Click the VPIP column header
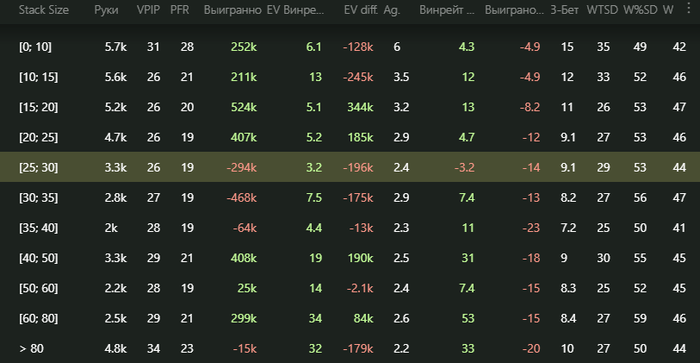Image resolution: width=700 pixels, height=363 pixels. [148, 10]
